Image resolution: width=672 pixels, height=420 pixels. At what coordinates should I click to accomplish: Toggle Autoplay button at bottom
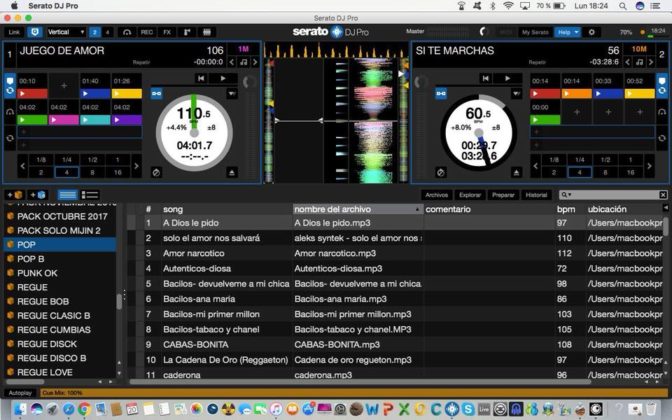point(20,393)
